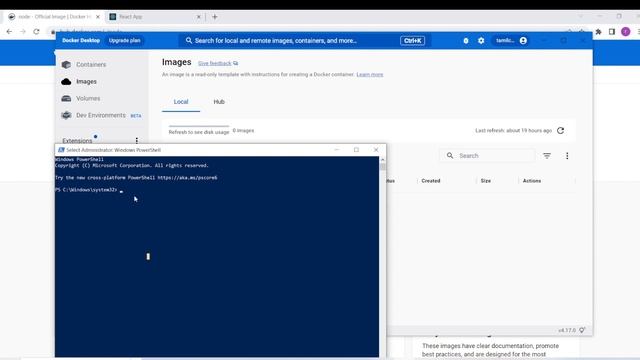This screenshot has height=360, width=640.
Task: Open images table more-options menu
Action: click(x=567, y=156)
